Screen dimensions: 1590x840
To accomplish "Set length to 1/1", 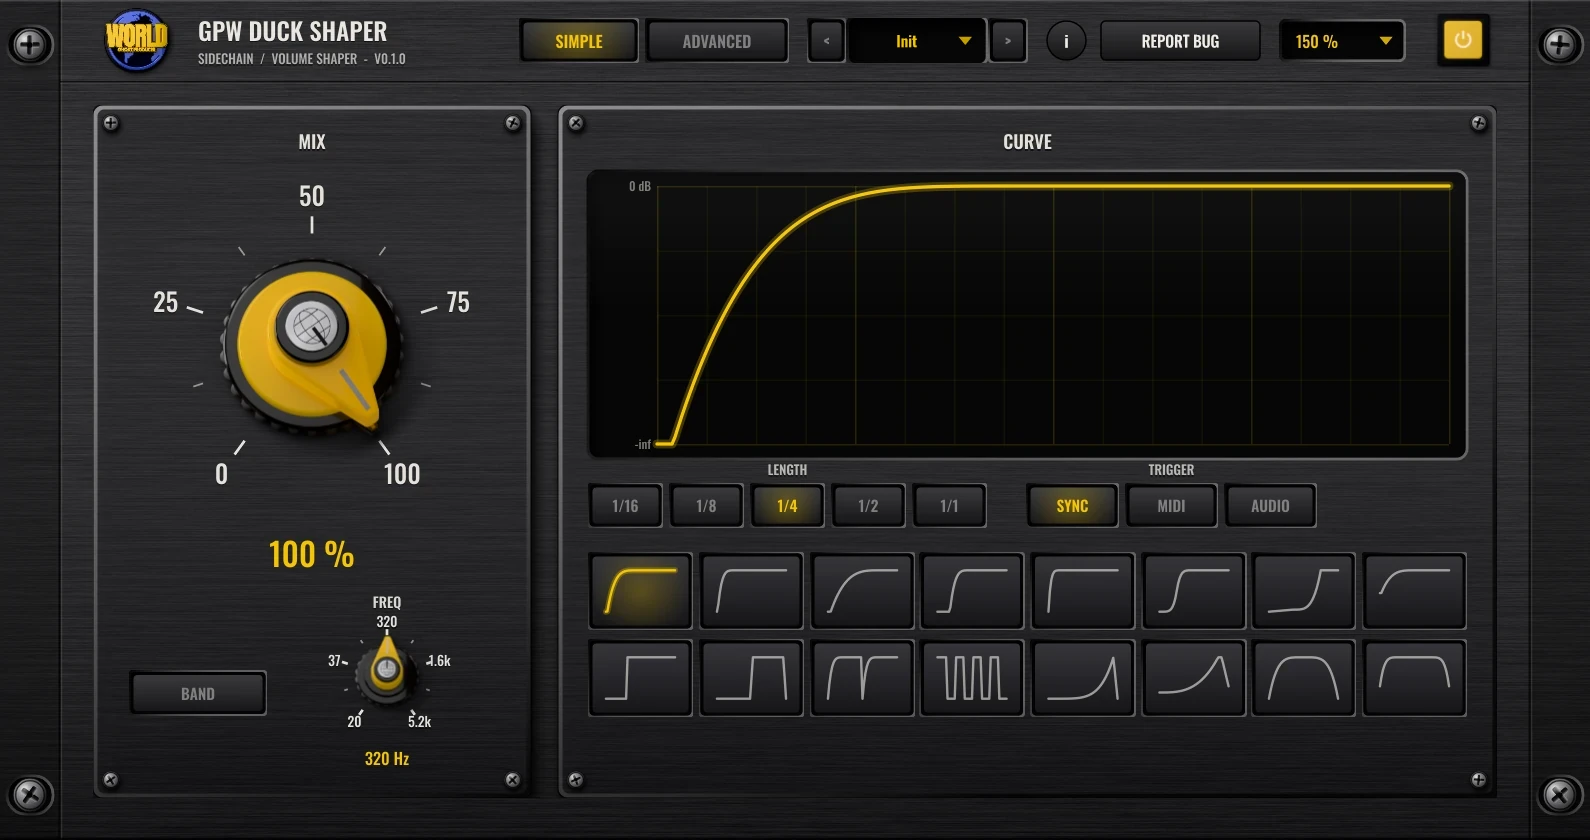I will pyautogui.click(x=949, y=506).
